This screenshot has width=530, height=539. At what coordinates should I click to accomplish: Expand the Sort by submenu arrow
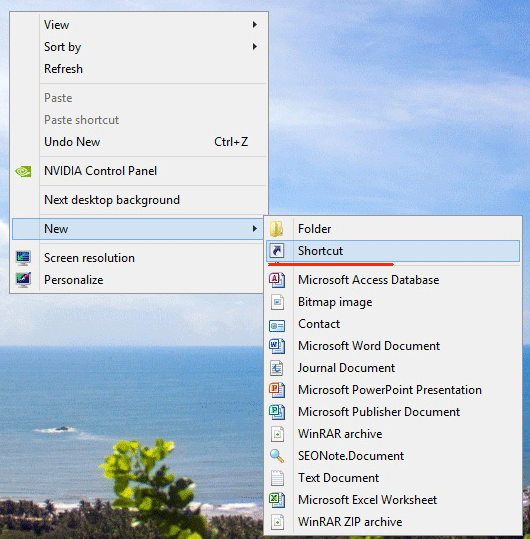click(255, 47)
